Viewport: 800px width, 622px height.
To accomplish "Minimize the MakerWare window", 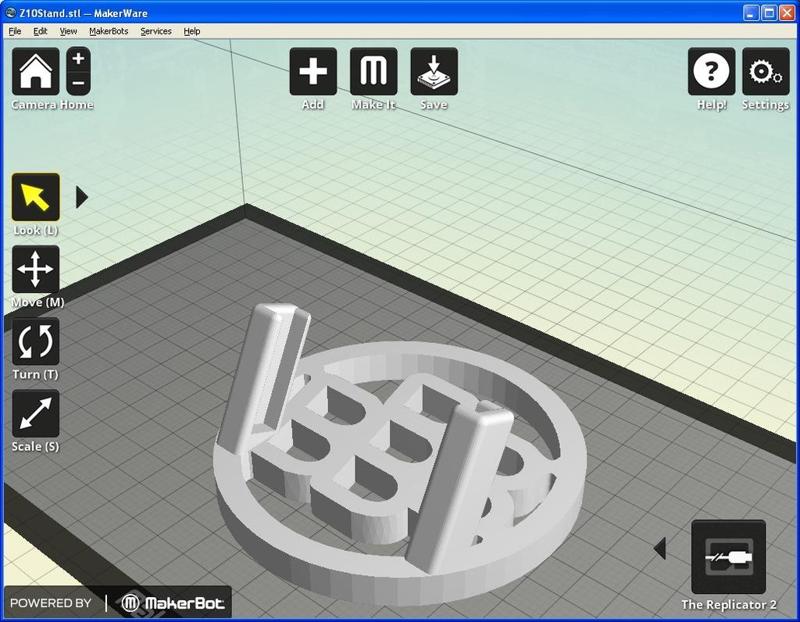I will pos(751,13).
